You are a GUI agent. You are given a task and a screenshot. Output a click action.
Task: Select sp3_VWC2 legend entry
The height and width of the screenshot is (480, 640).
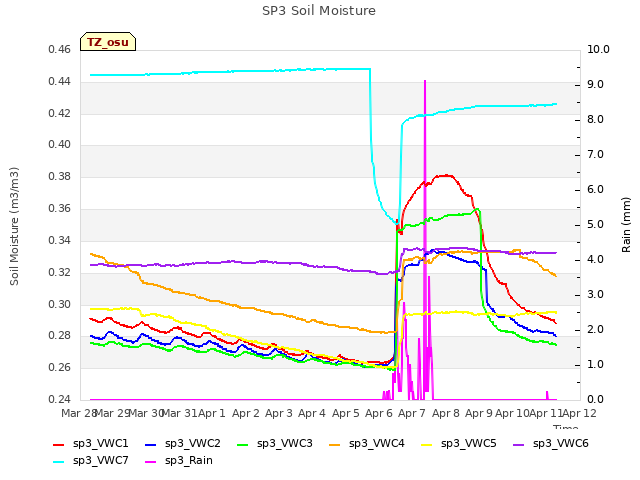click(183, 444)
